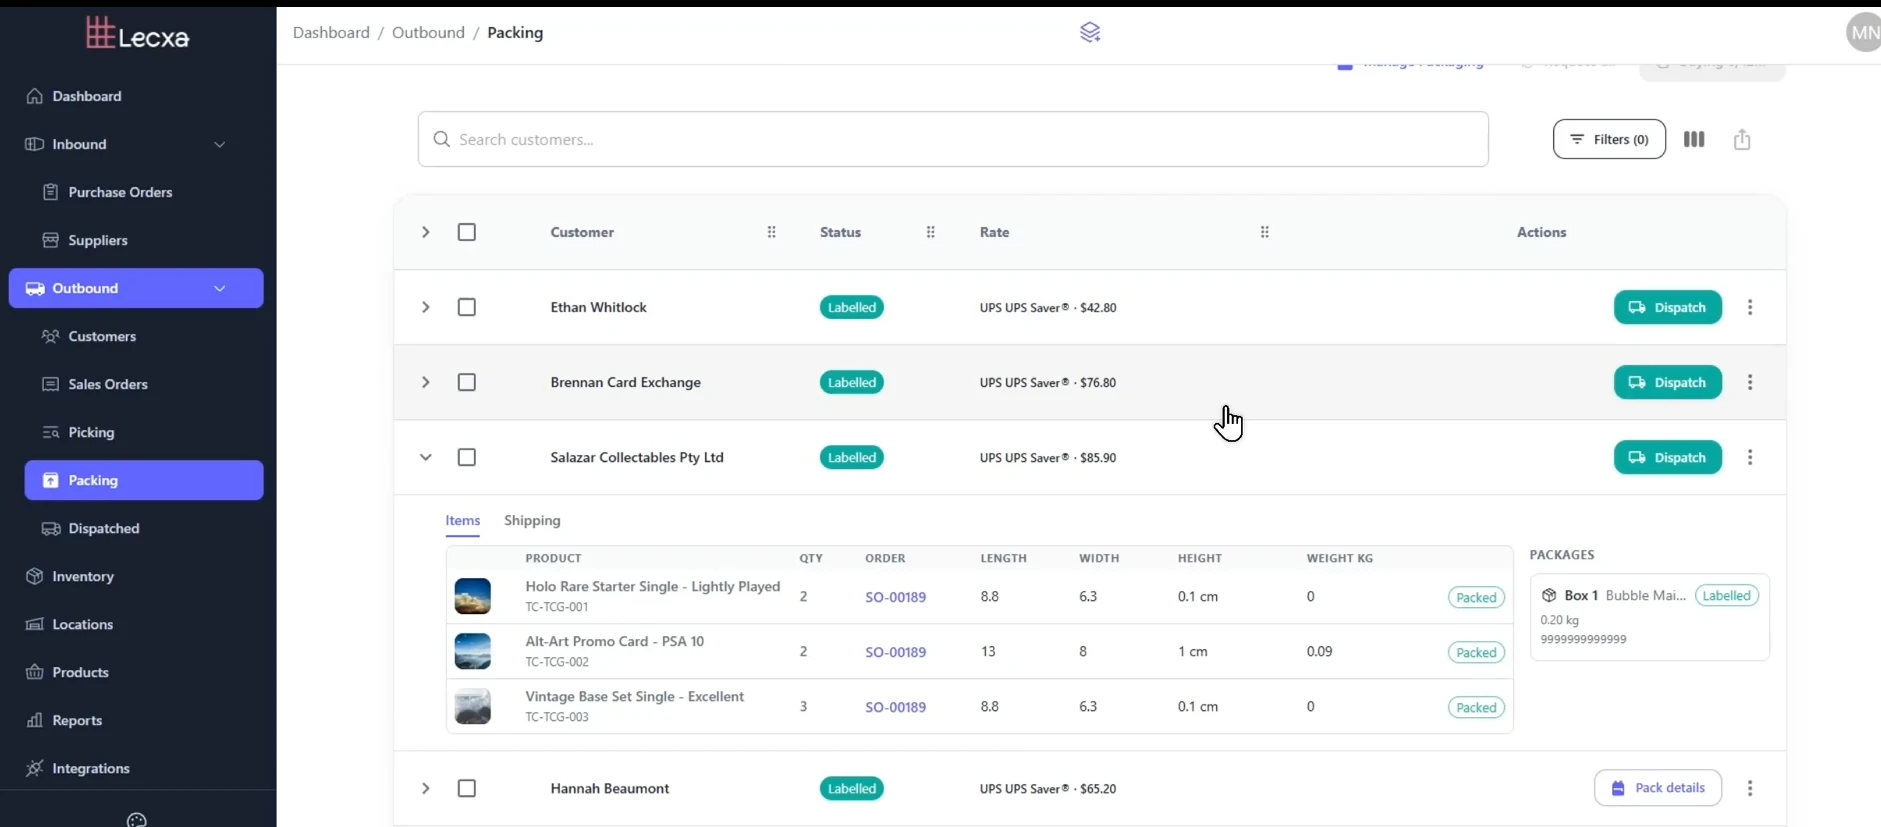Screen dimensions: 1881x827
Task: Check the Hannah Beaumont row checkbox
Action: coord(467,788)
